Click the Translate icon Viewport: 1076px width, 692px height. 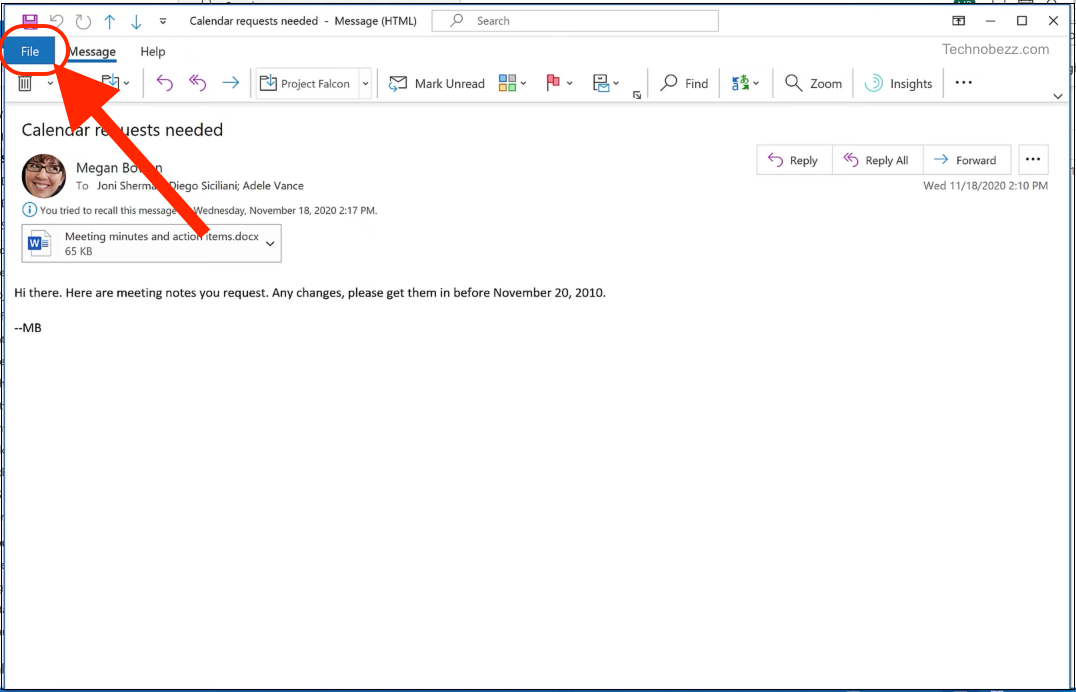coord(740,83)
